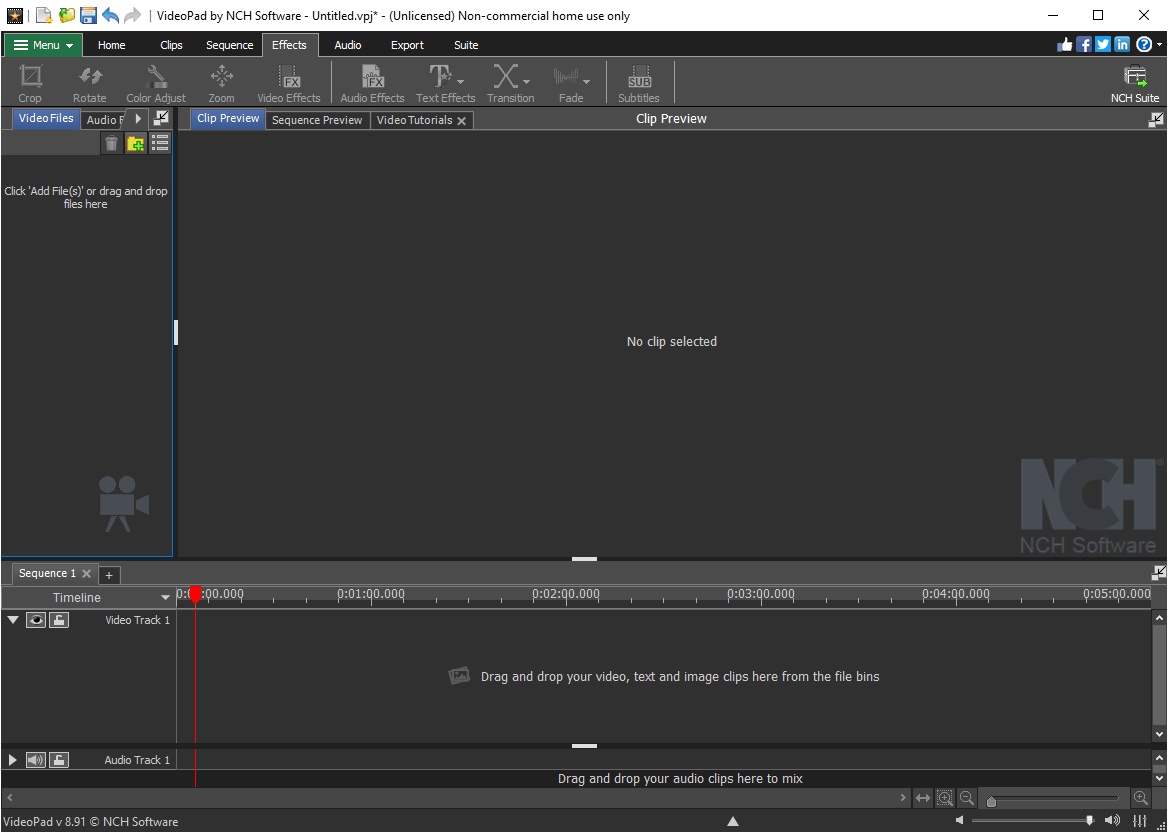Open the Timeline mode dropdown
The height and width of the screenshot is (833, 1168).
pos(165,598)
